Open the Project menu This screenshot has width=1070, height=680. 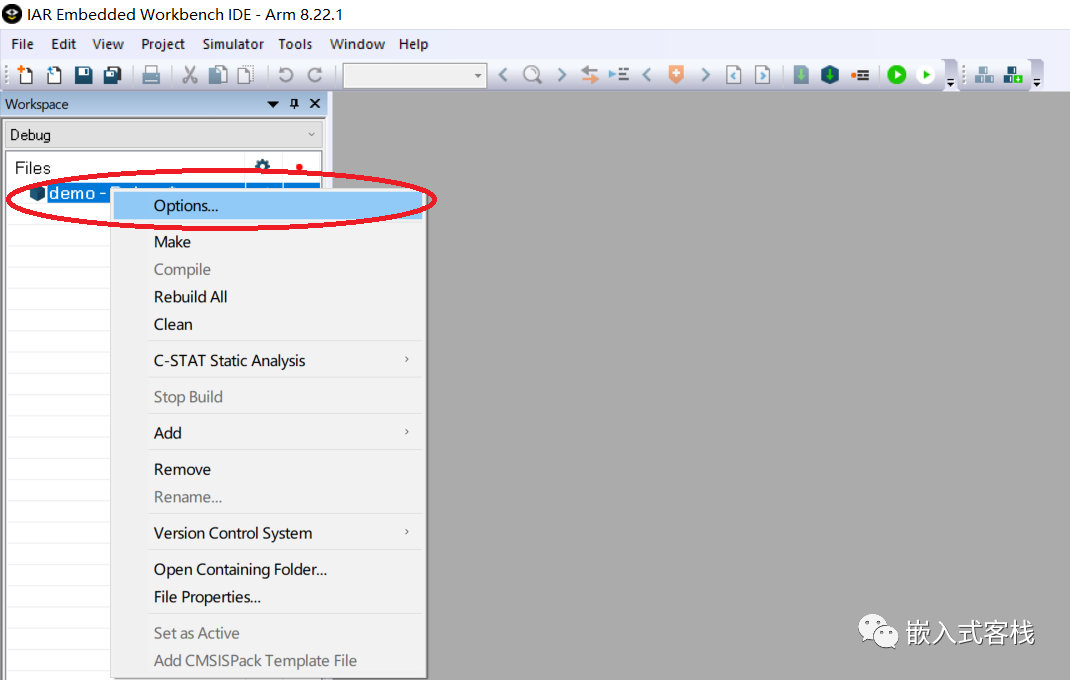(x=162, y=44)
